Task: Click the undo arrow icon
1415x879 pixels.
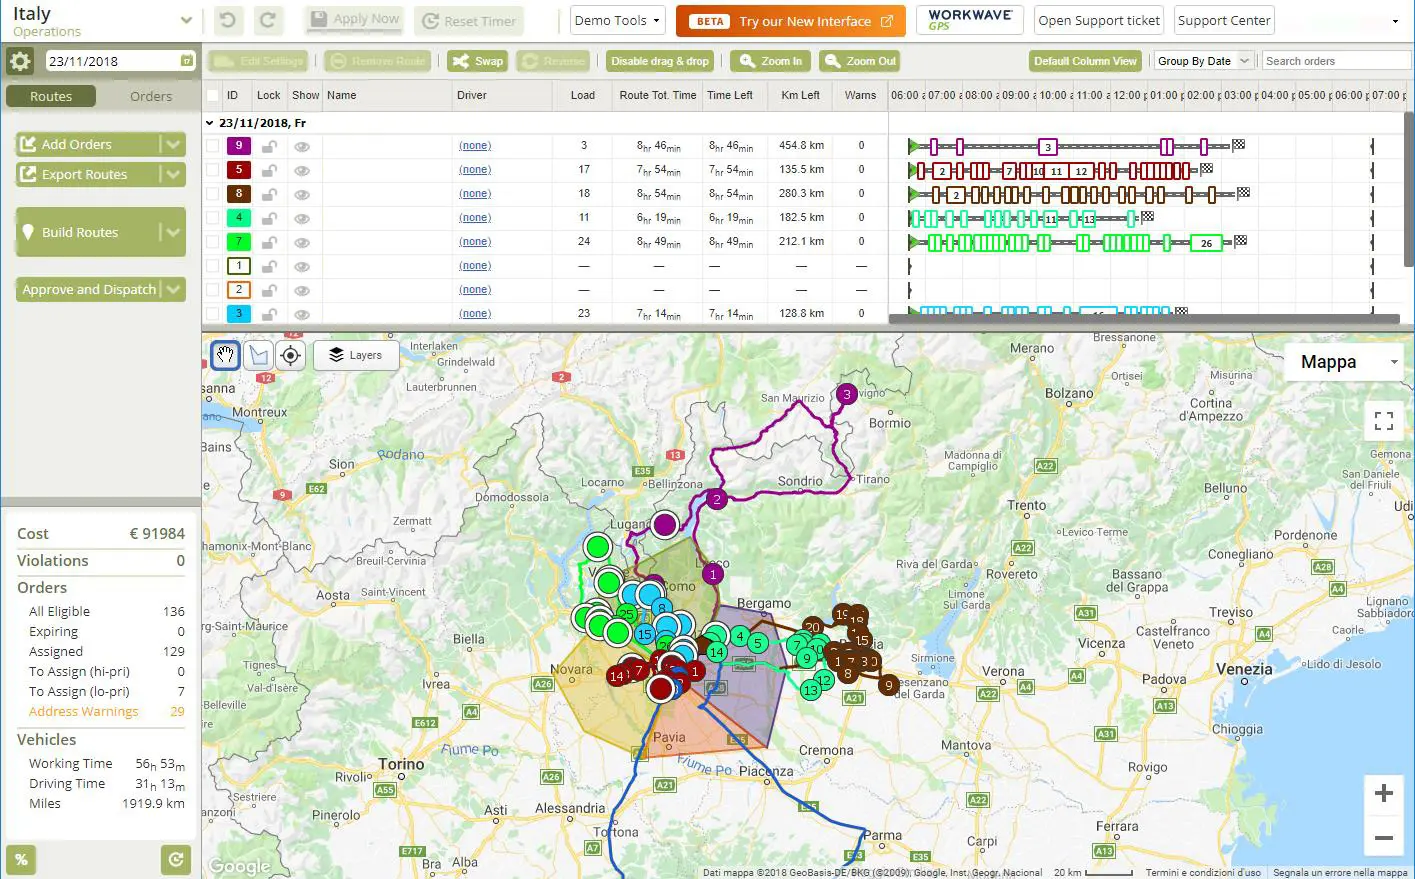Action: coord(228,20)
